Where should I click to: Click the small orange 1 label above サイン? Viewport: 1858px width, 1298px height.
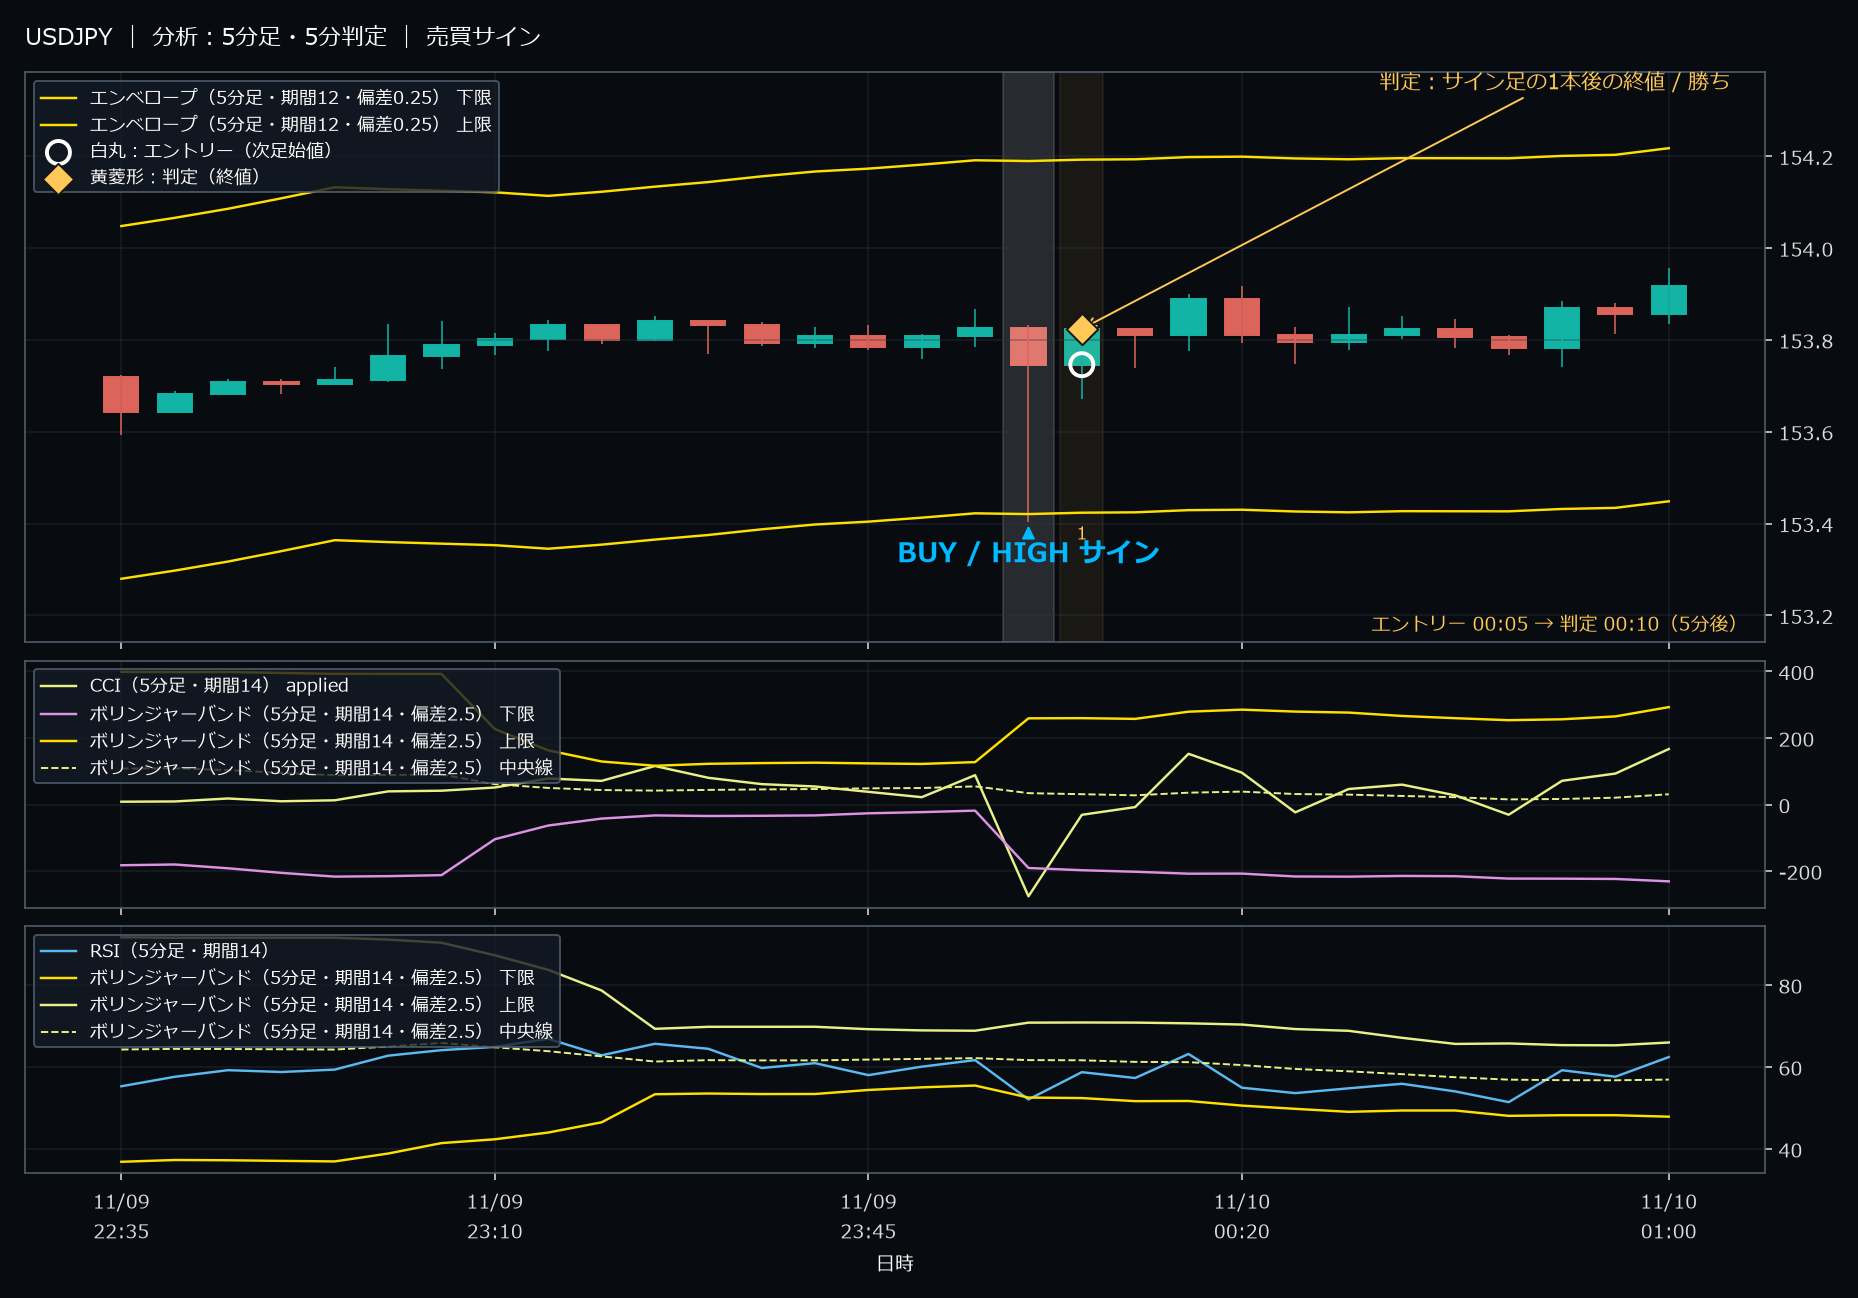[x=1082, y=533]
